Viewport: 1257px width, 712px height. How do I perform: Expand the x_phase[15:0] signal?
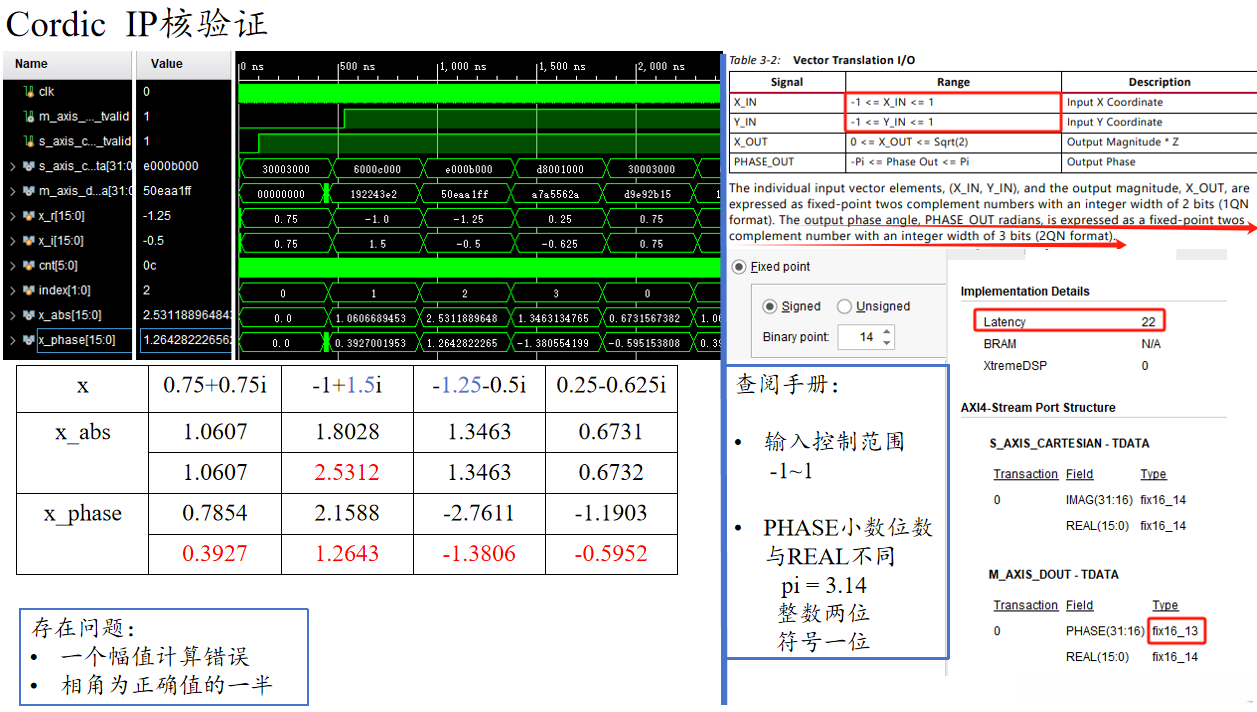pyautogui.click(x=12, y=340)
